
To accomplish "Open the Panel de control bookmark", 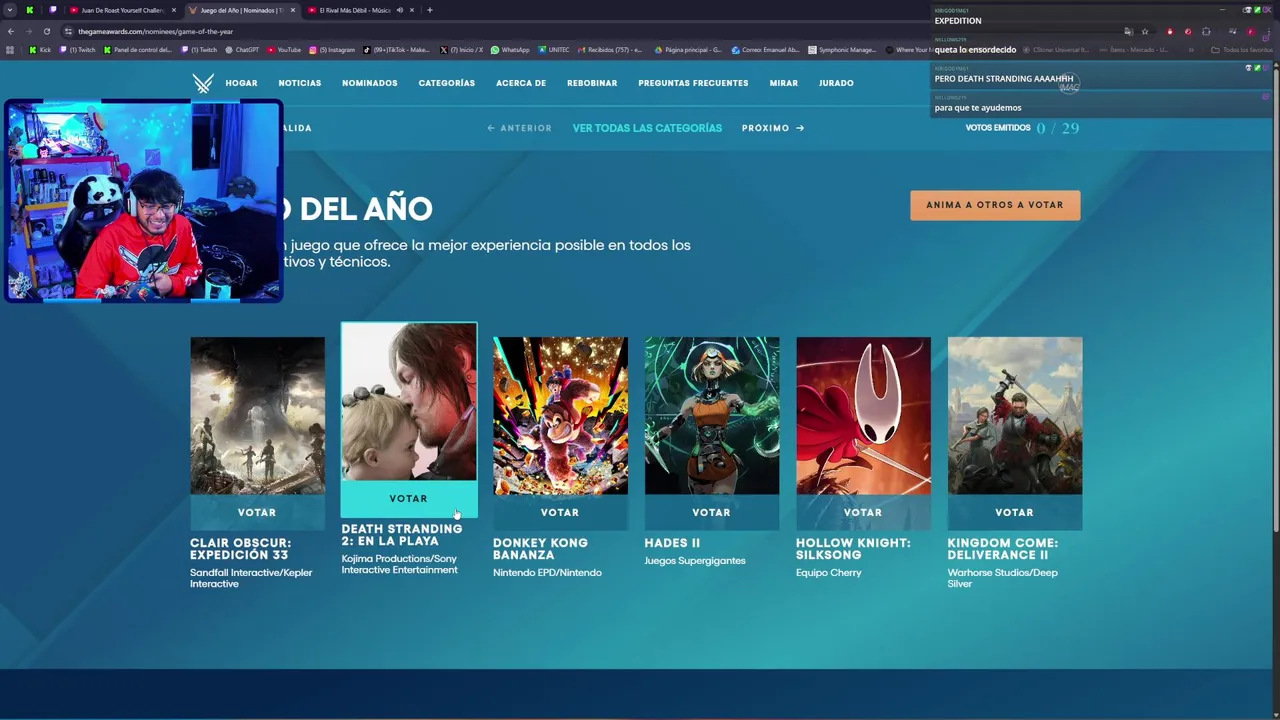I will pos(136,50).
